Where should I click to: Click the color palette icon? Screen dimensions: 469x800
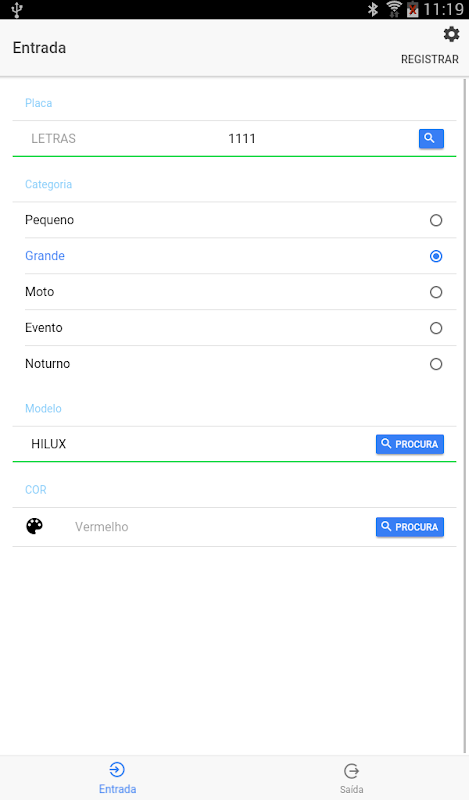pos(35,526)
